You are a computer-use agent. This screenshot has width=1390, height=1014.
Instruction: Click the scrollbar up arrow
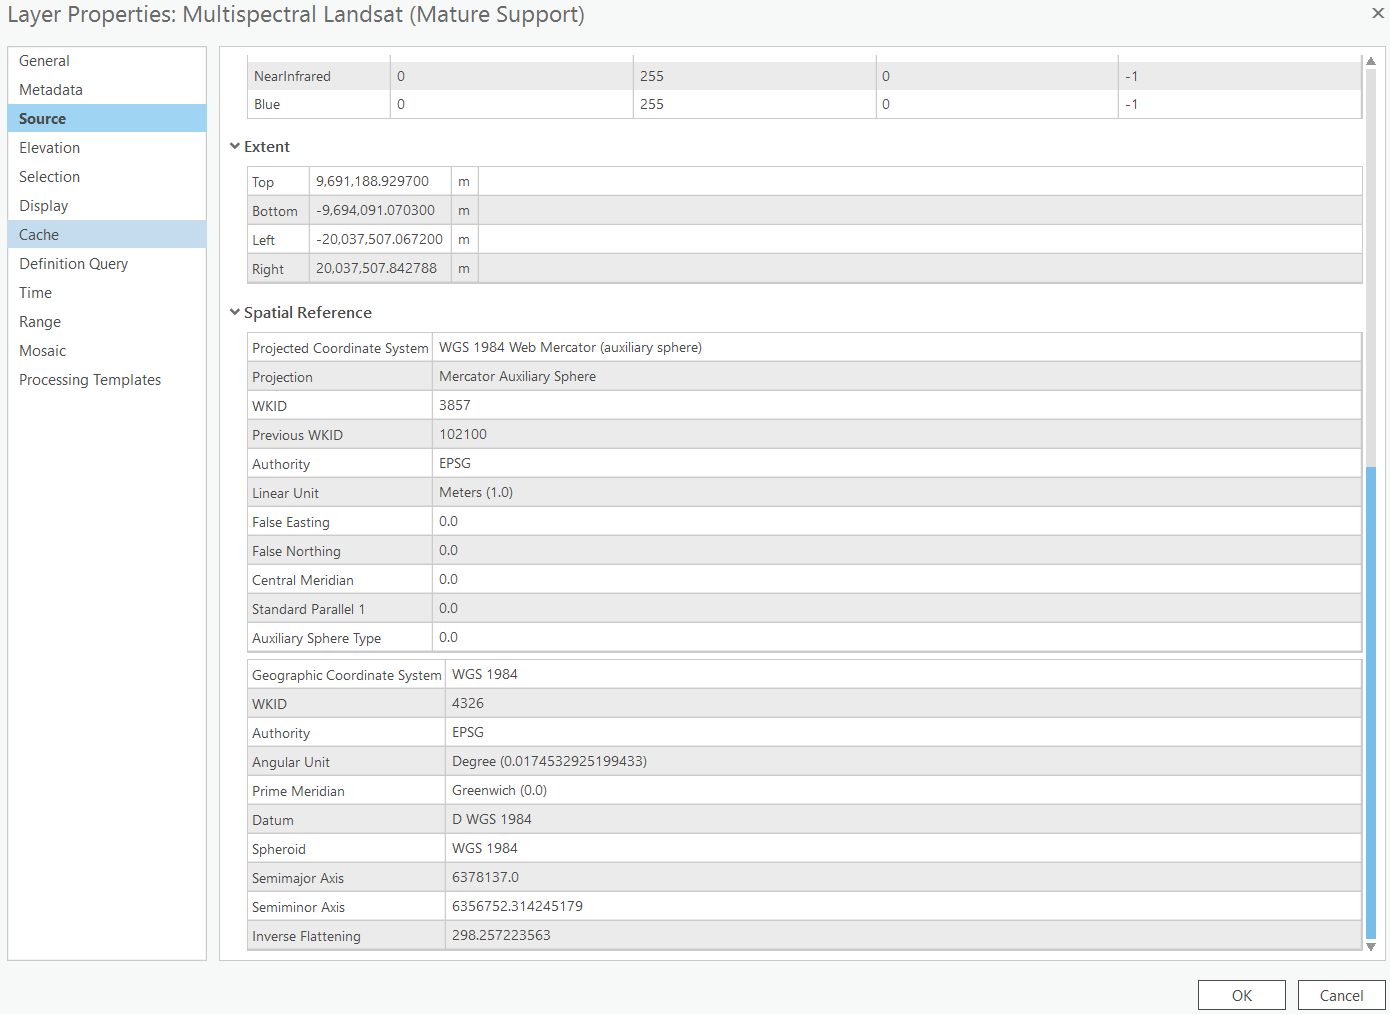(1371, 62)
